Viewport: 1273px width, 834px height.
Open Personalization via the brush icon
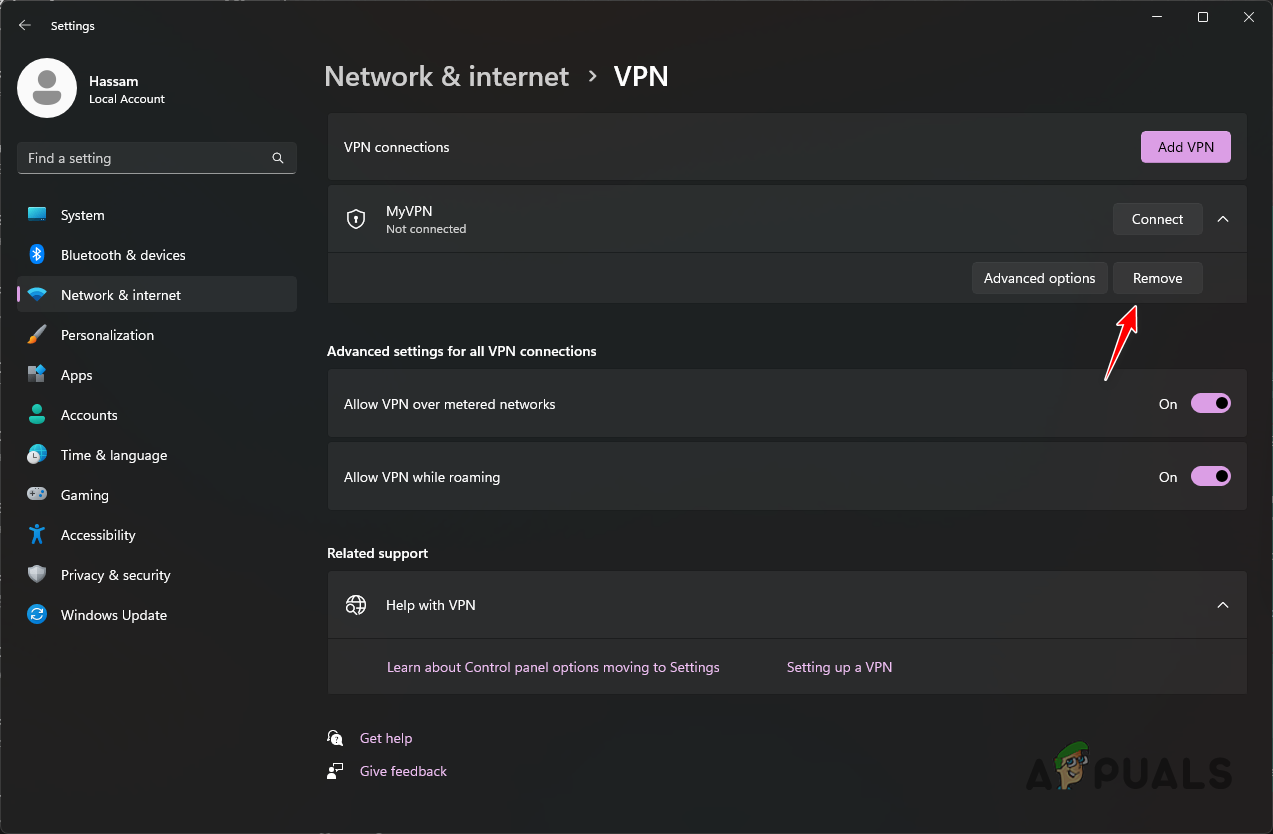pyautogui.click(x=37, y=334)
